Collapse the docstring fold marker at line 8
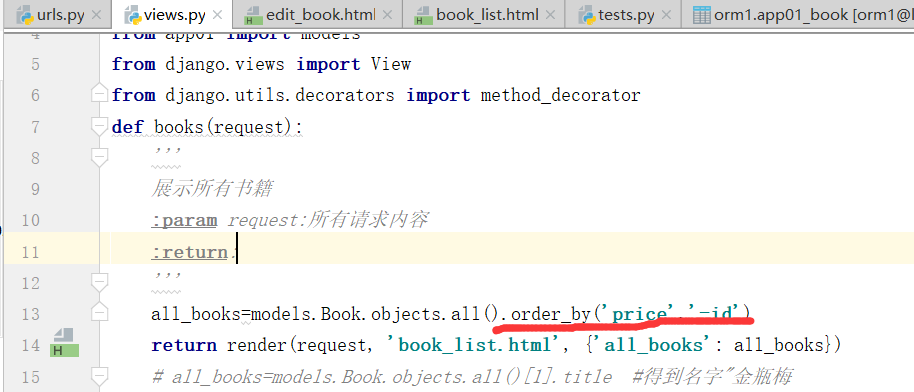 point(100,158)
